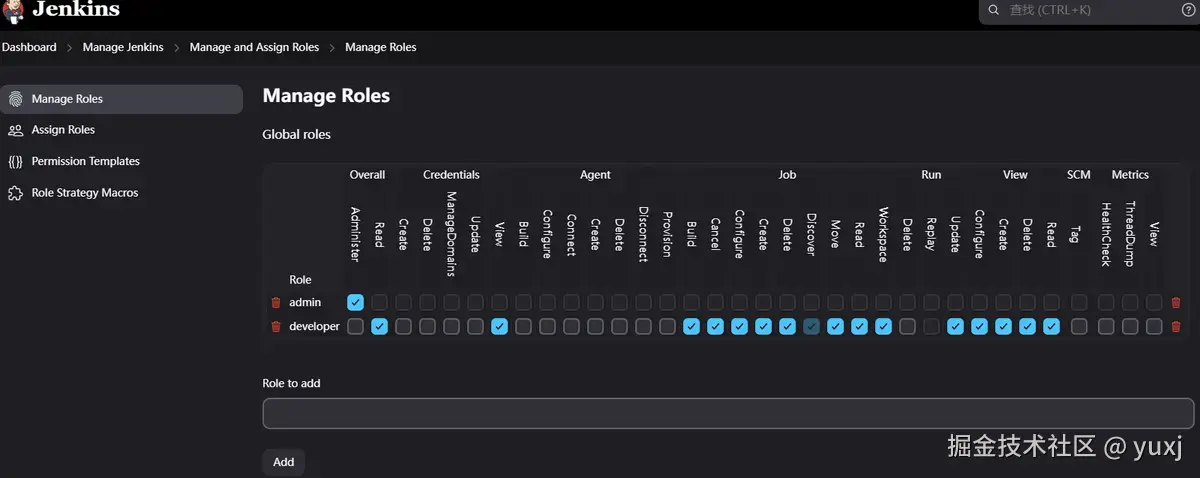Toggle developer's Overall Read checkbox

379,326
